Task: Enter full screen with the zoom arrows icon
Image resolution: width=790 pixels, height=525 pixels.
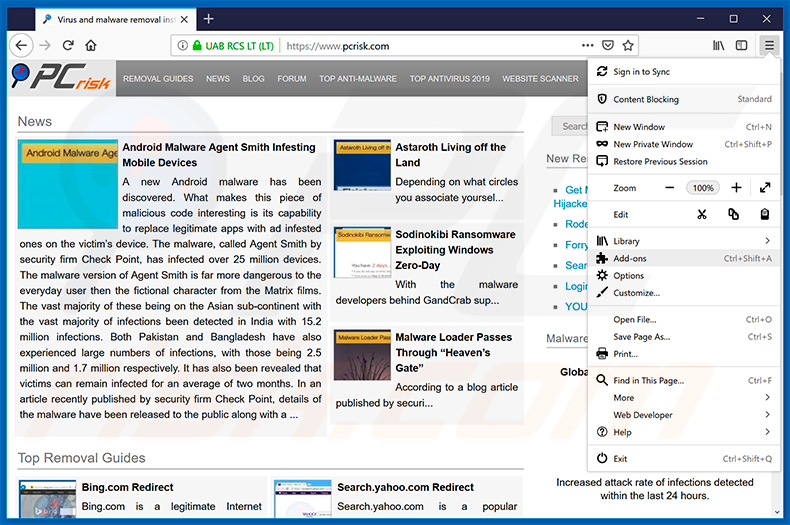Action: pos(764,188)
